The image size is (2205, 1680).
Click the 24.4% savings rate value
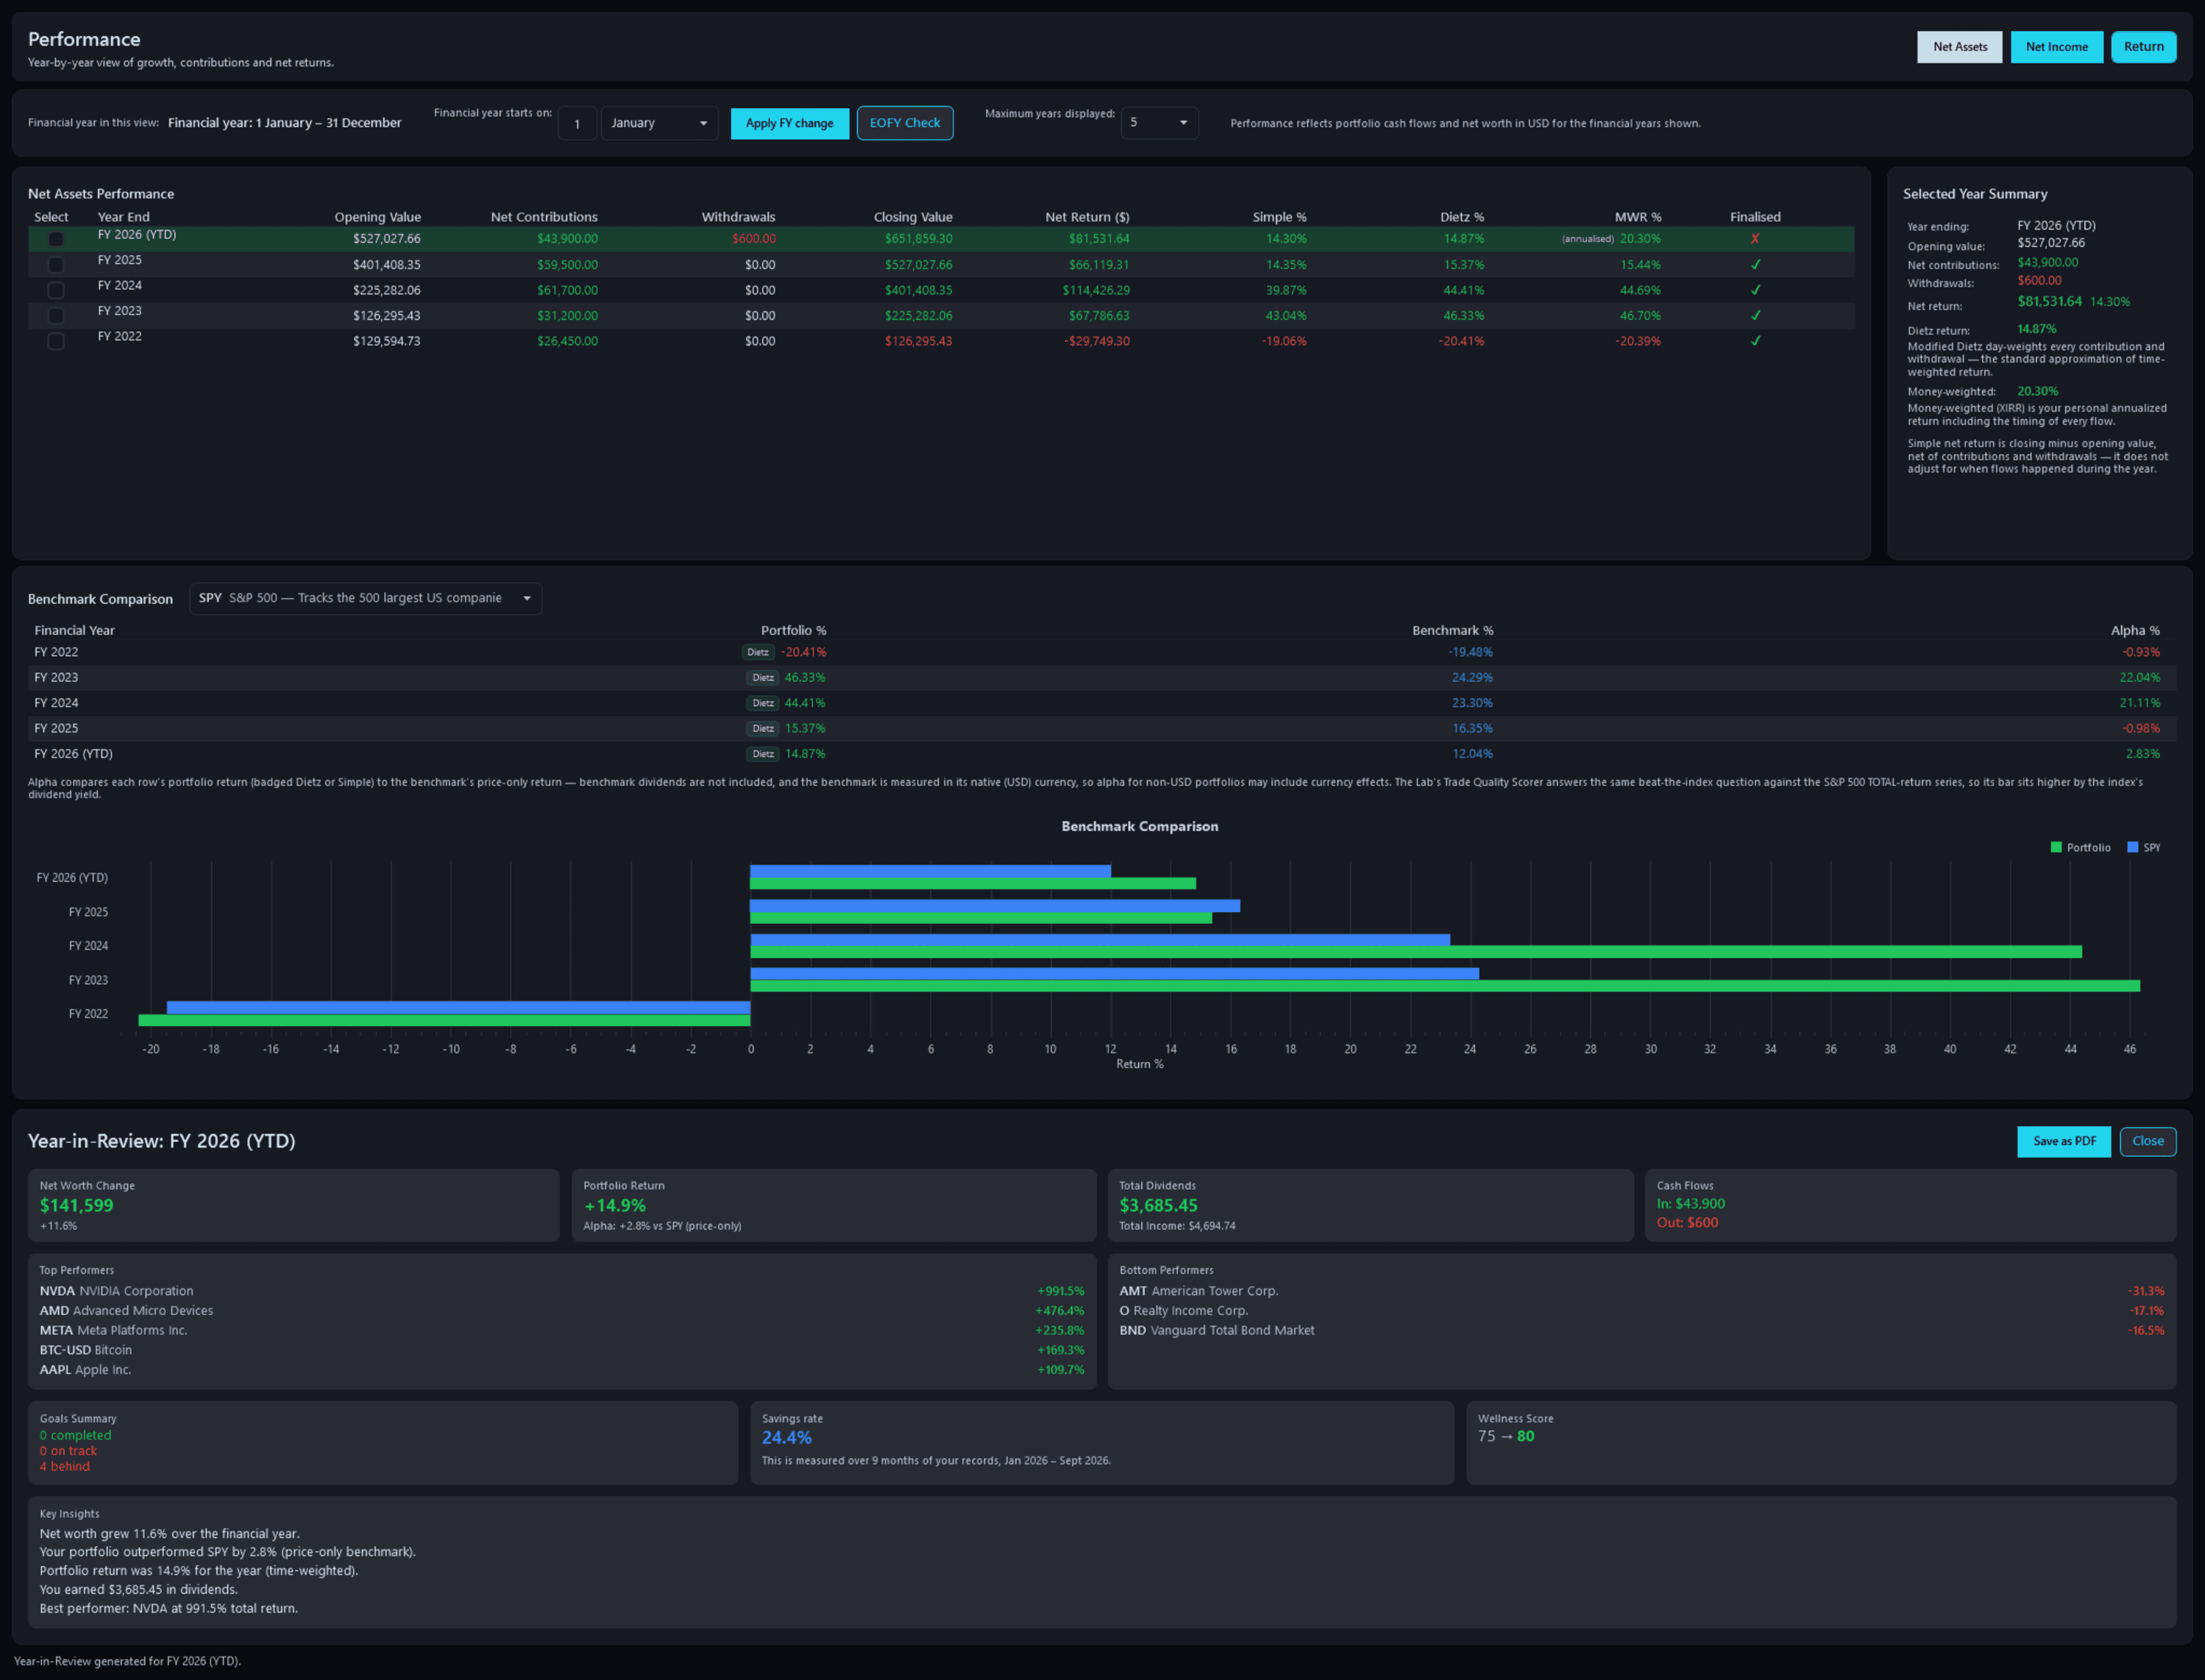[x=787, y=1437]
